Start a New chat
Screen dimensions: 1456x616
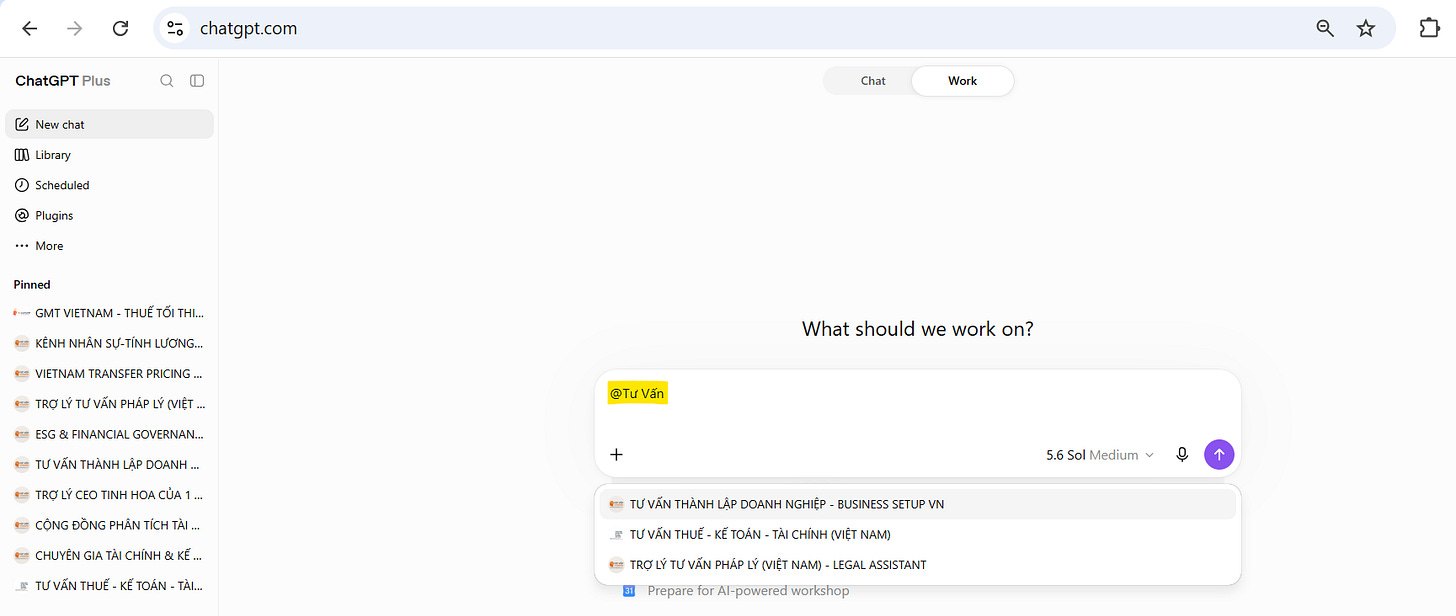click(110, 124)
